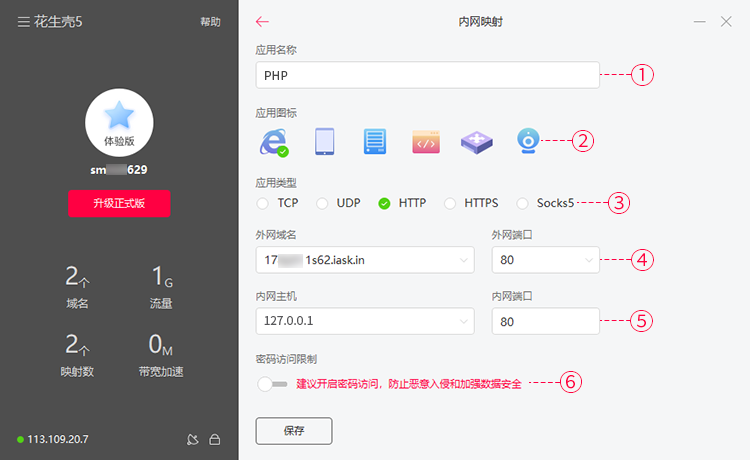Enable the password access restriction switch
Image resolution: width=750 pixels, height=460 pixels.
(x=272, y=384)
